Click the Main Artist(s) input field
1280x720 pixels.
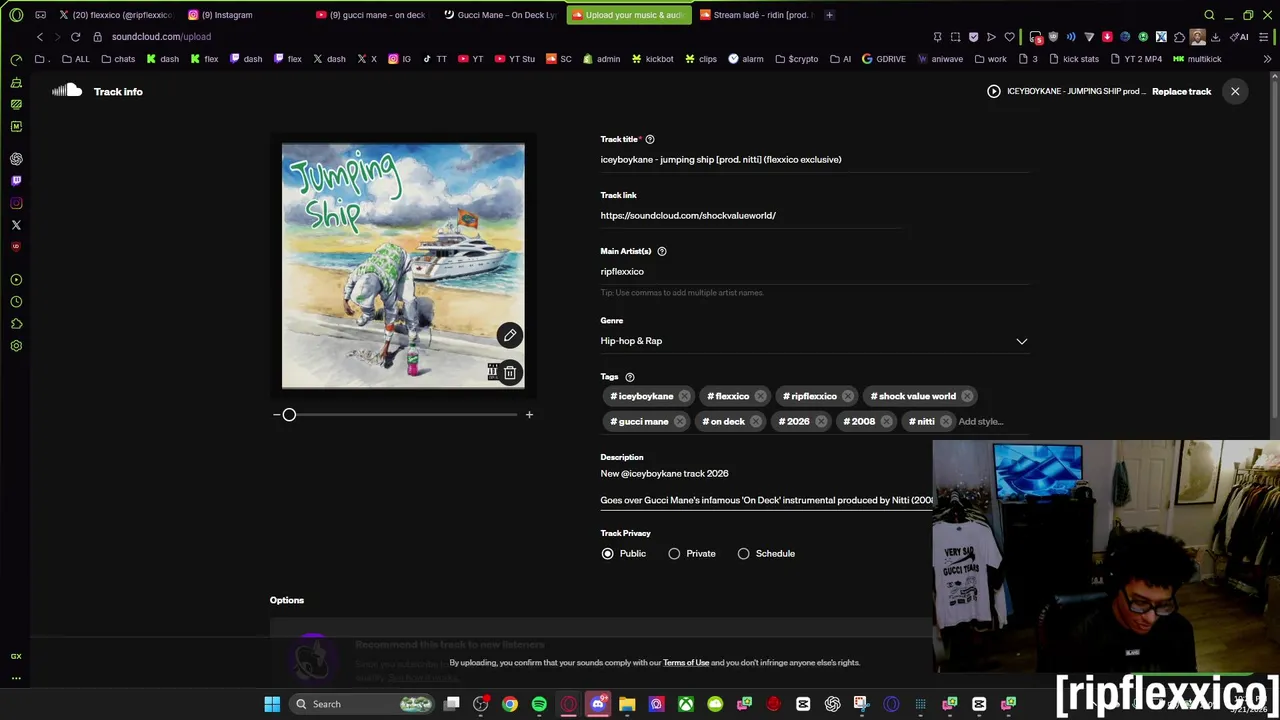814,271
